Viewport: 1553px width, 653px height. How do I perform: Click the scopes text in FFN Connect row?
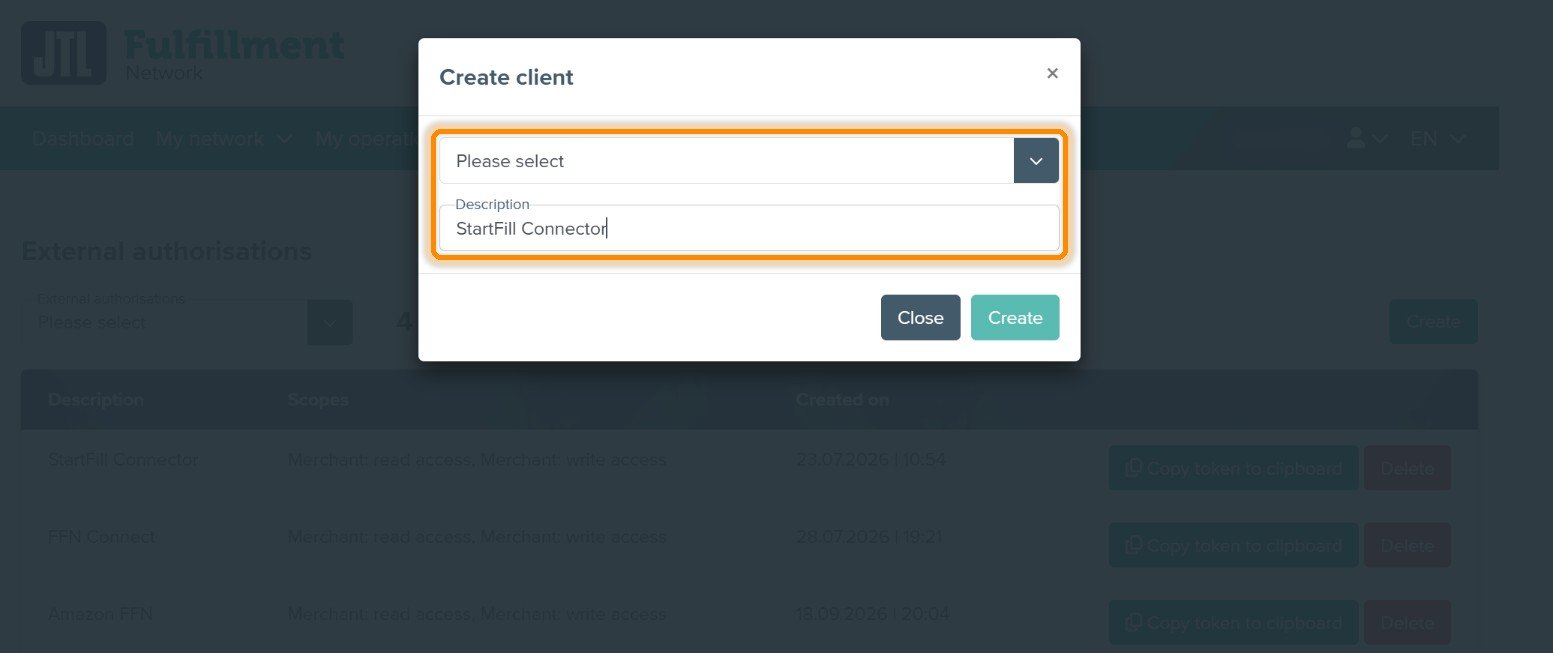coord(476,537)
